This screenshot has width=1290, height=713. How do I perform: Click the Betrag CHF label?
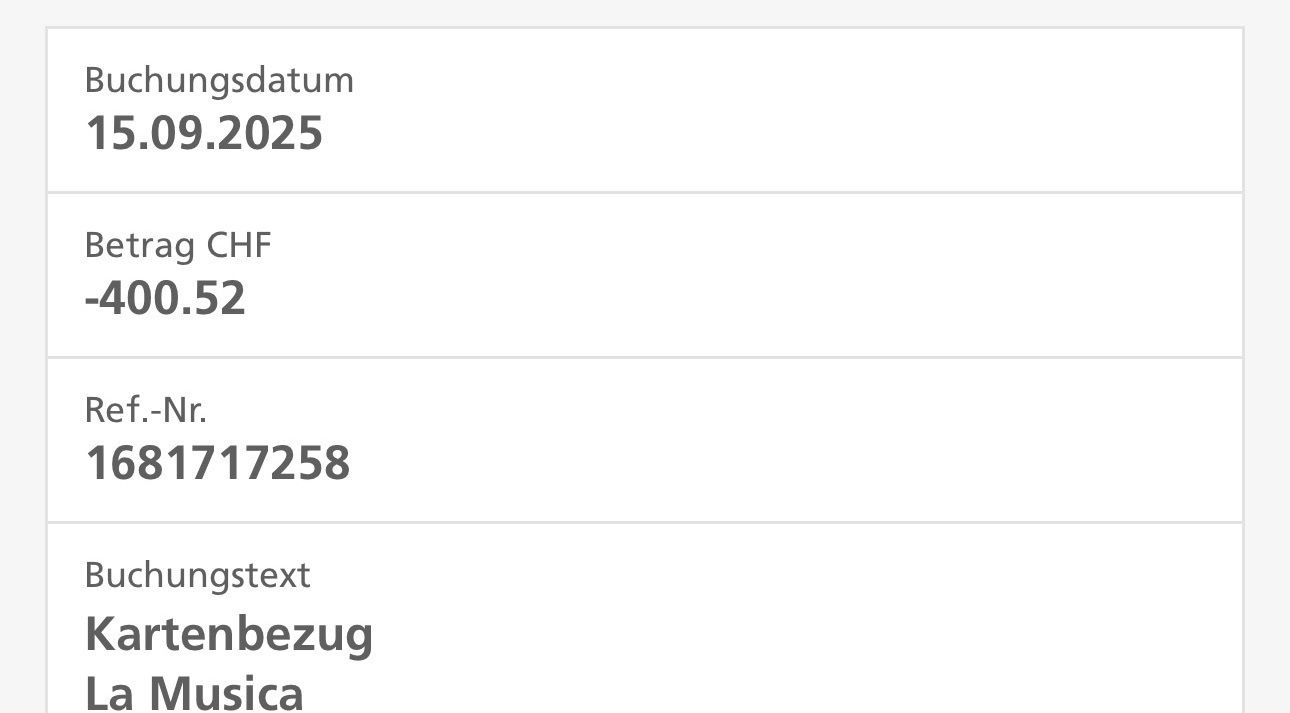178,245
